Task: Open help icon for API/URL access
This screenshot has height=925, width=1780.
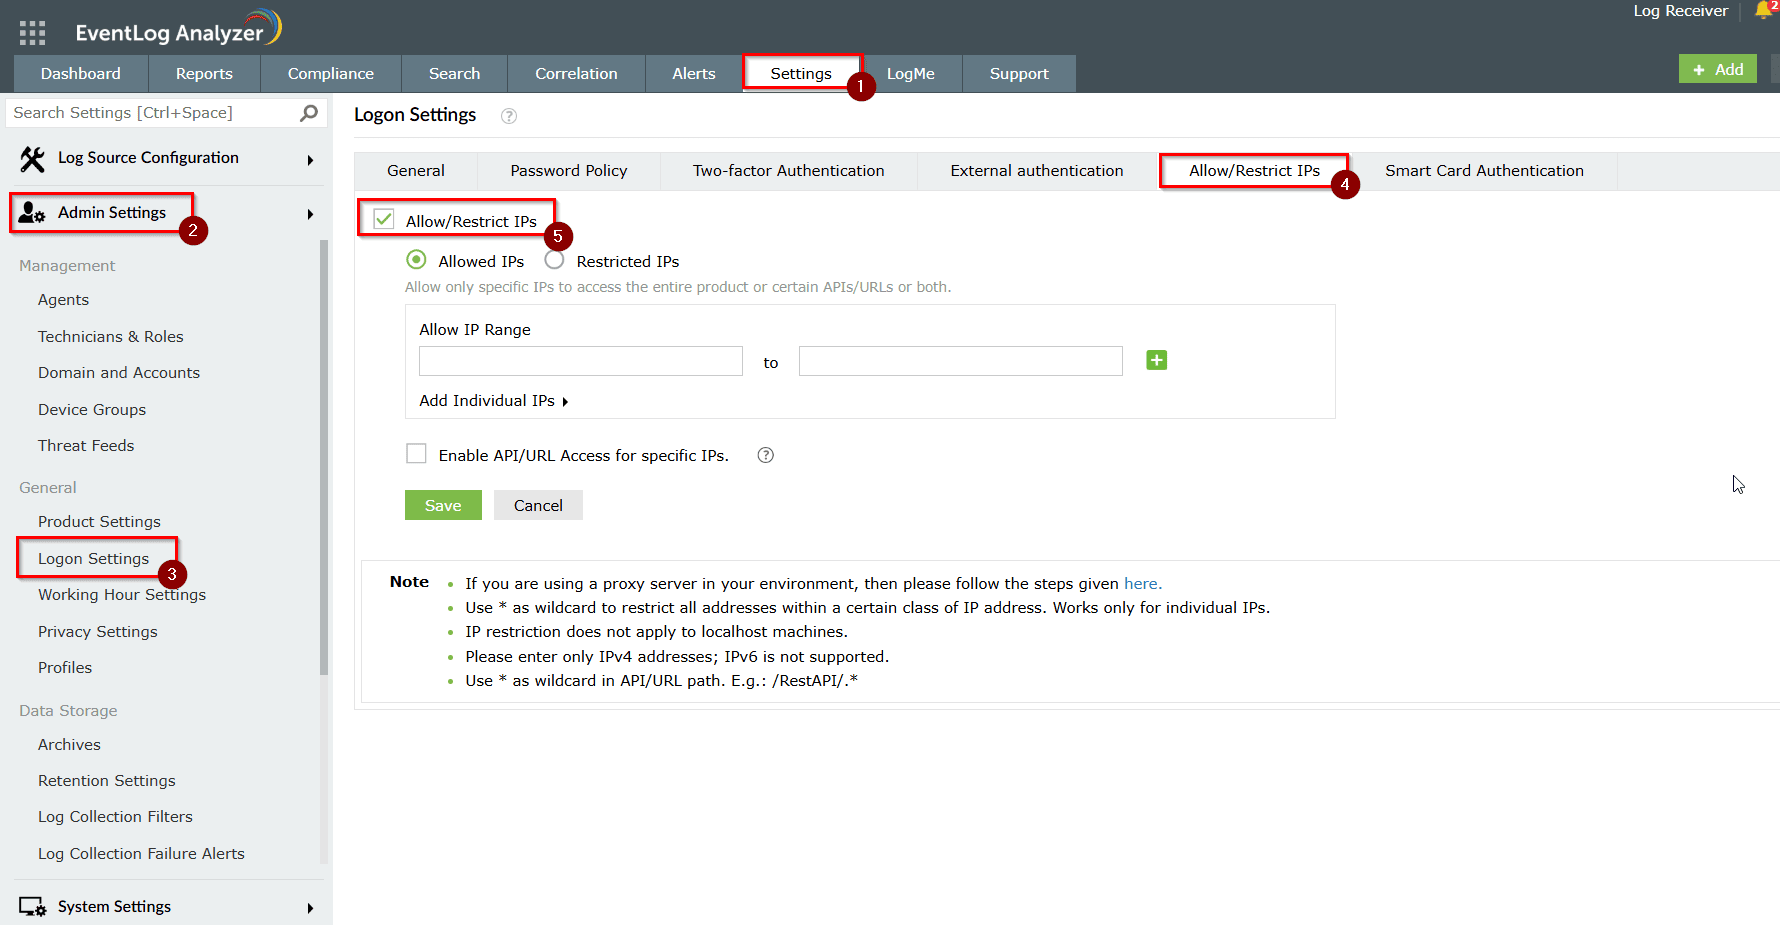Action: [766, 455]
